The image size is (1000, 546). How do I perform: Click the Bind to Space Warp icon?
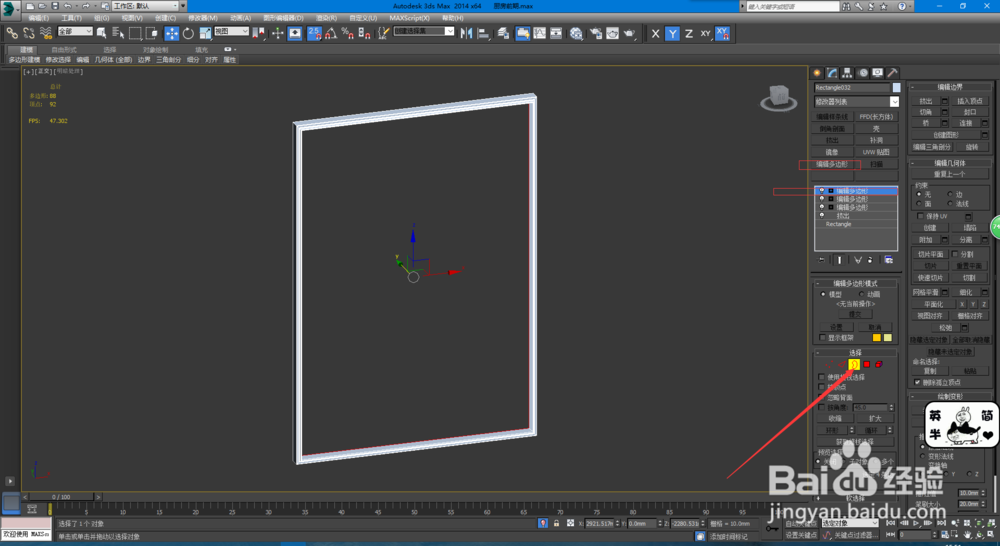click(45, 33)
